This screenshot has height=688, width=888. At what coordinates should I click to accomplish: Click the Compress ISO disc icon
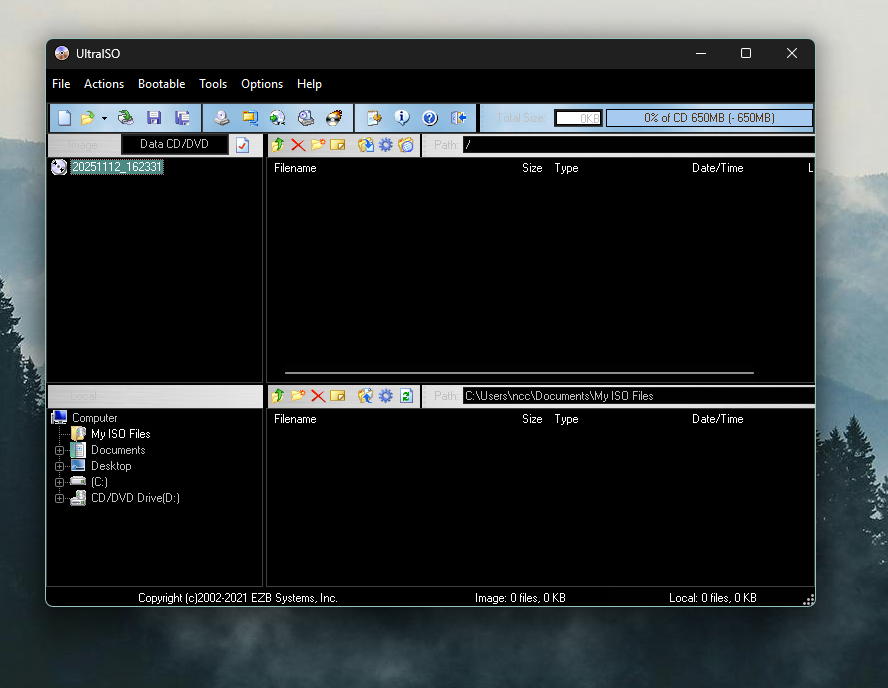tap(278, 118)
